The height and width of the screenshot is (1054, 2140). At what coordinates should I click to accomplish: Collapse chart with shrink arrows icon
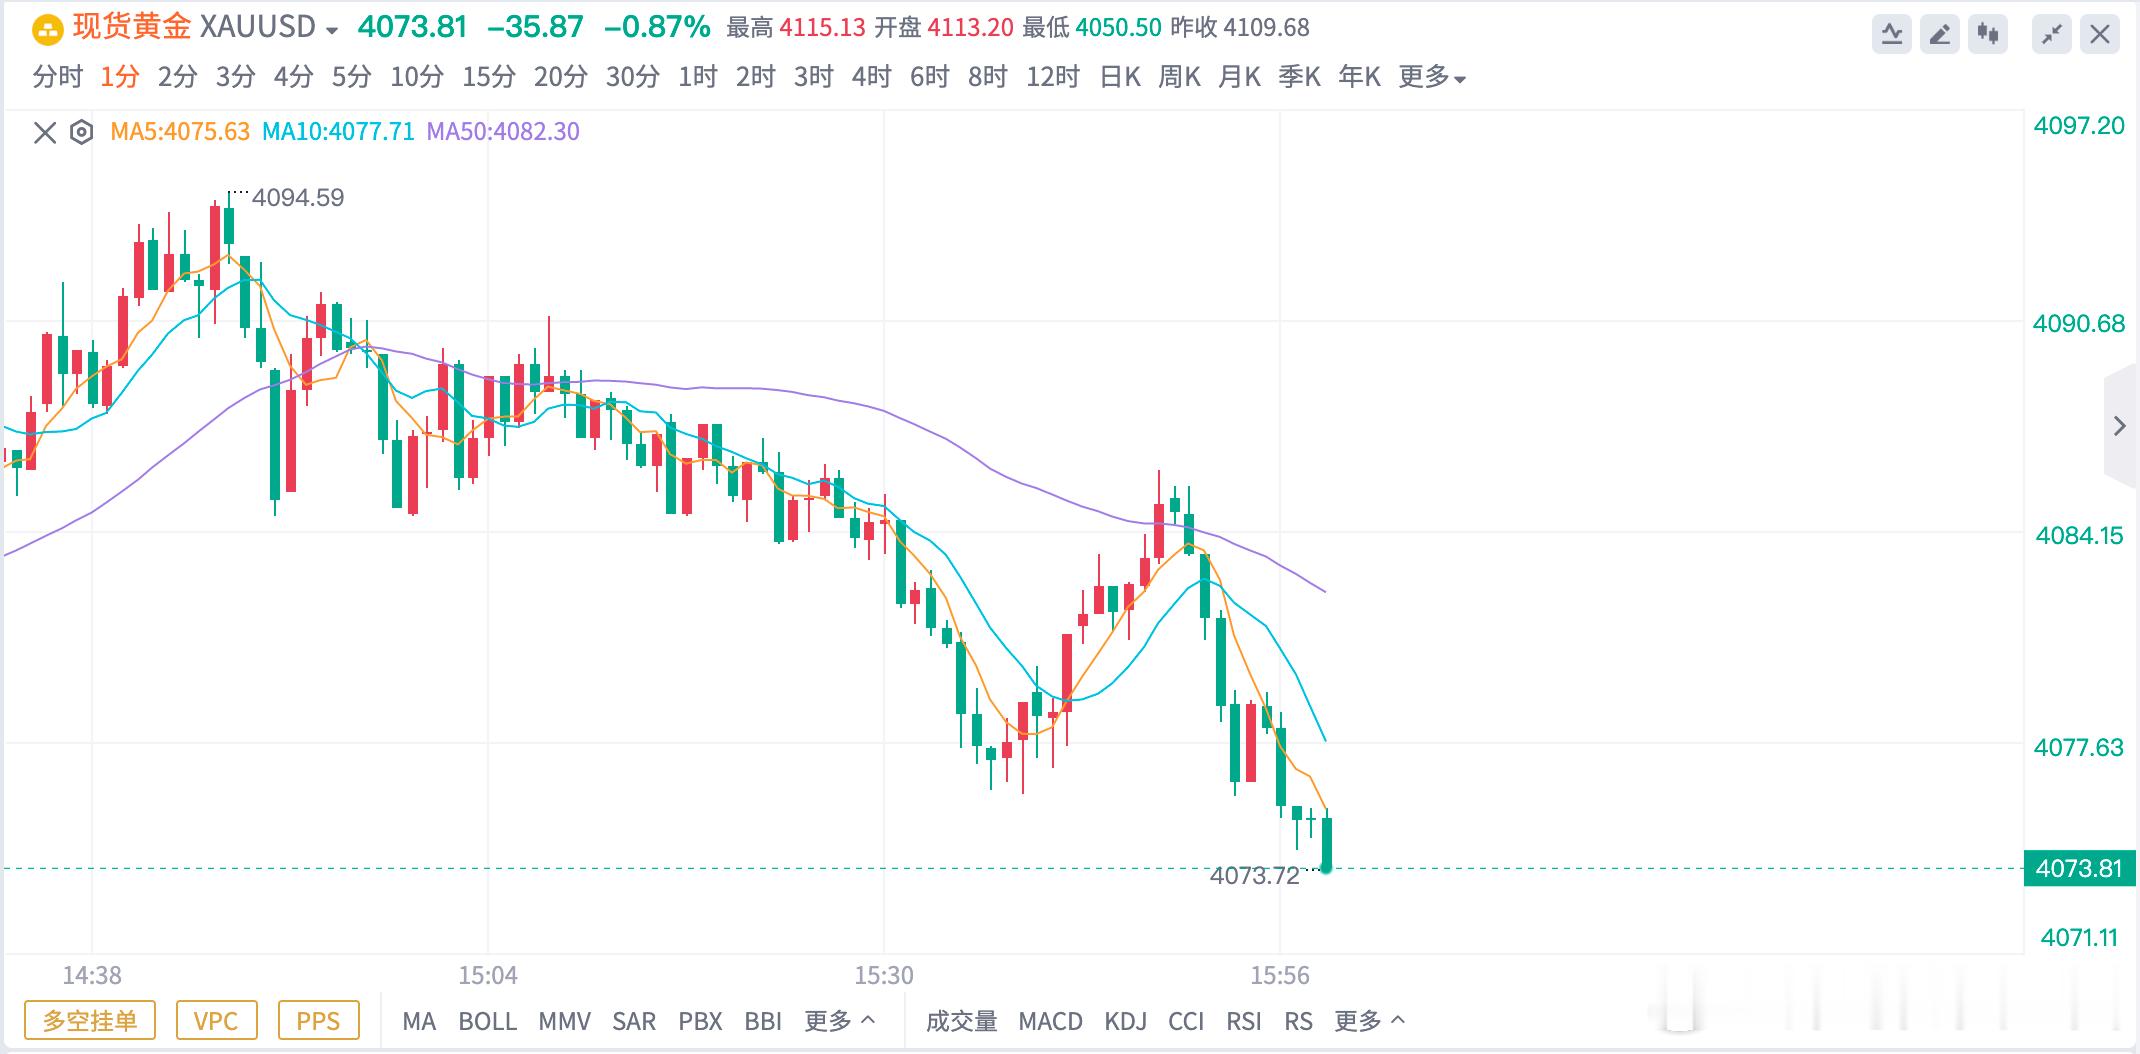click(2052, 35)
